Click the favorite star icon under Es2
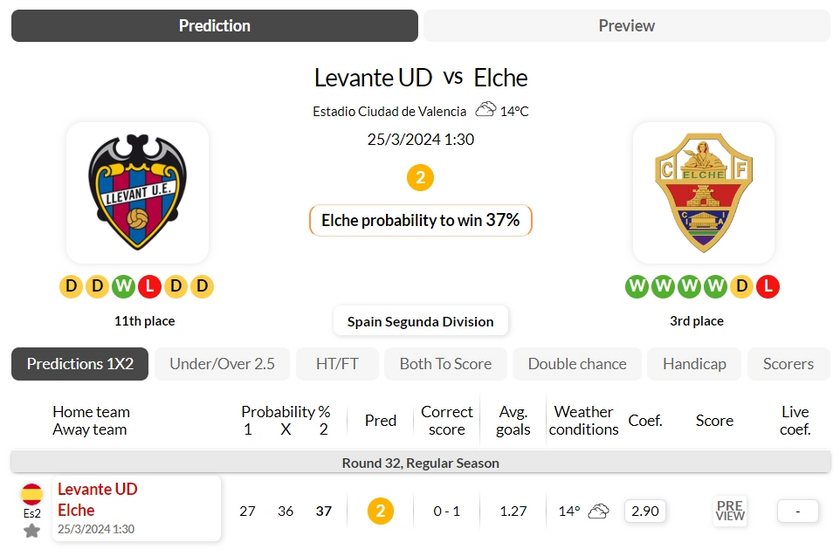This screenshot has width=840, height=556. [x=32, y=531]
